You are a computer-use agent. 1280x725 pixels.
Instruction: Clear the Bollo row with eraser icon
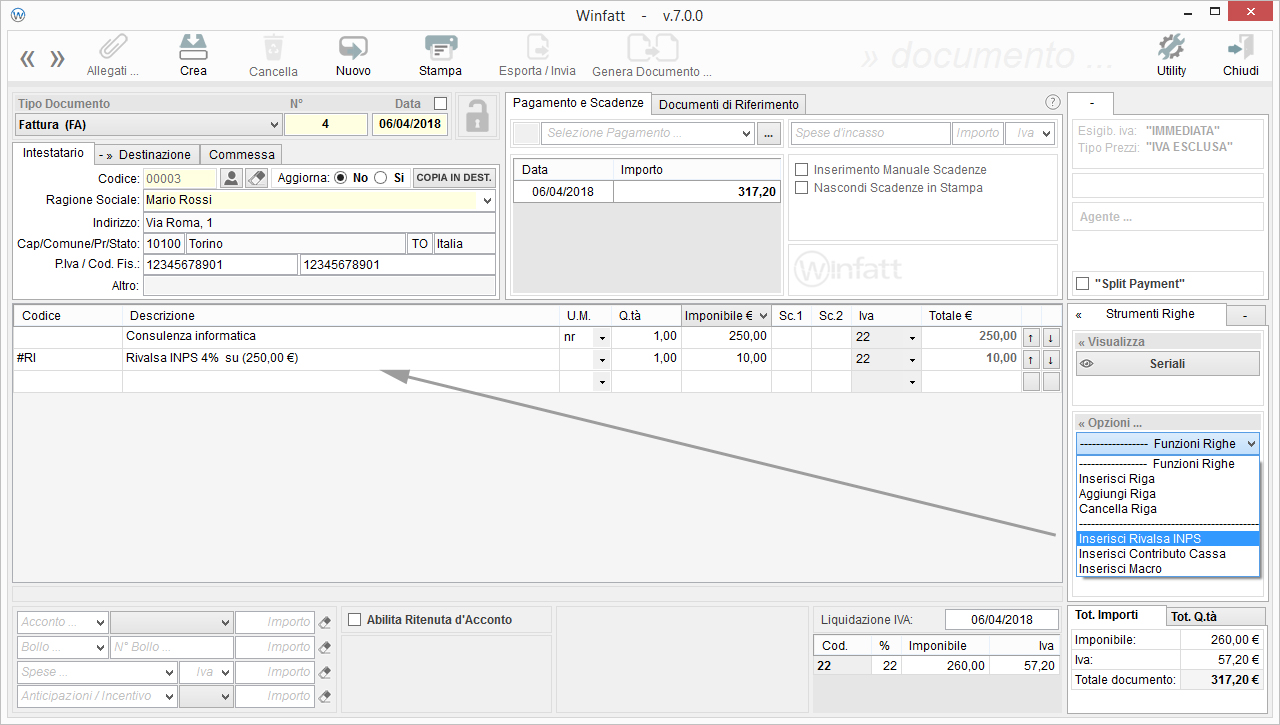(x=325, y=647)
